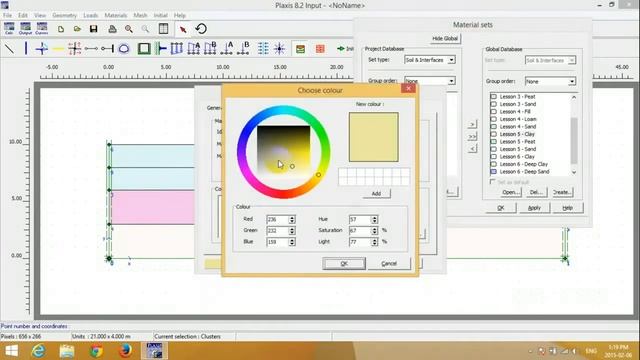Select the geometry line tool
The width and height of the screenshot is (640, 360).
[x=9, y=49]
